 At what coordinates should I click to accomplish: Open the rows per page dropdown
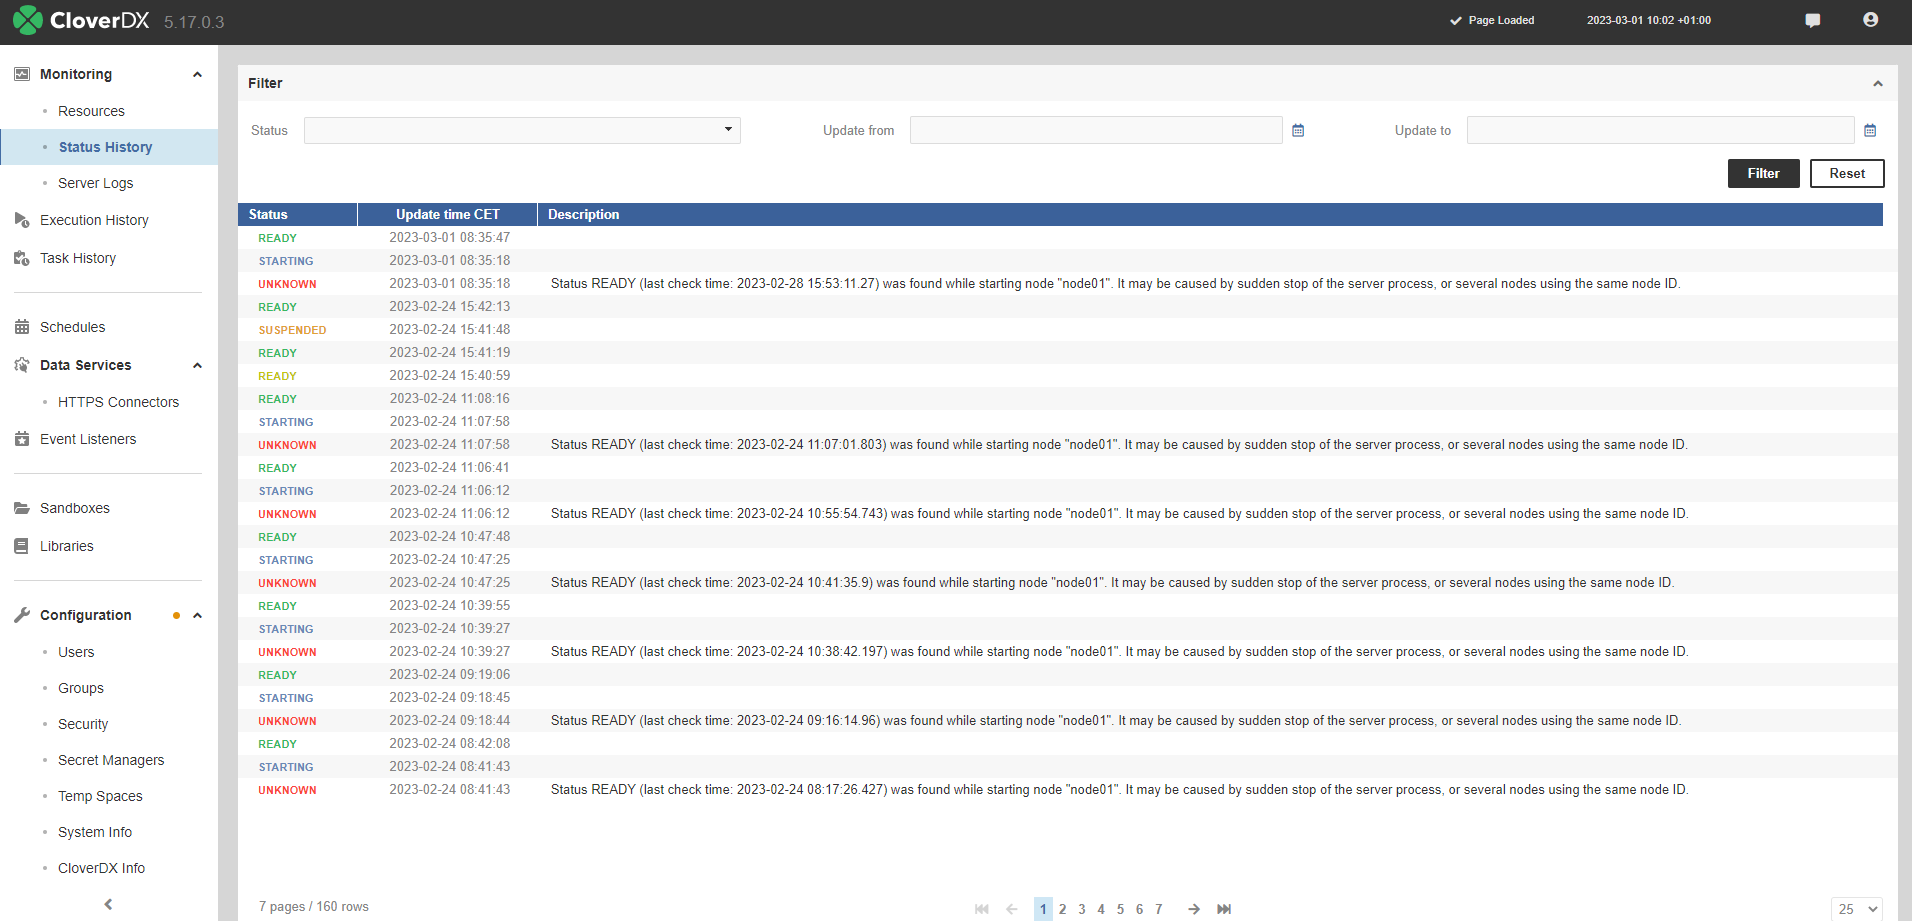pos(1857,909)
